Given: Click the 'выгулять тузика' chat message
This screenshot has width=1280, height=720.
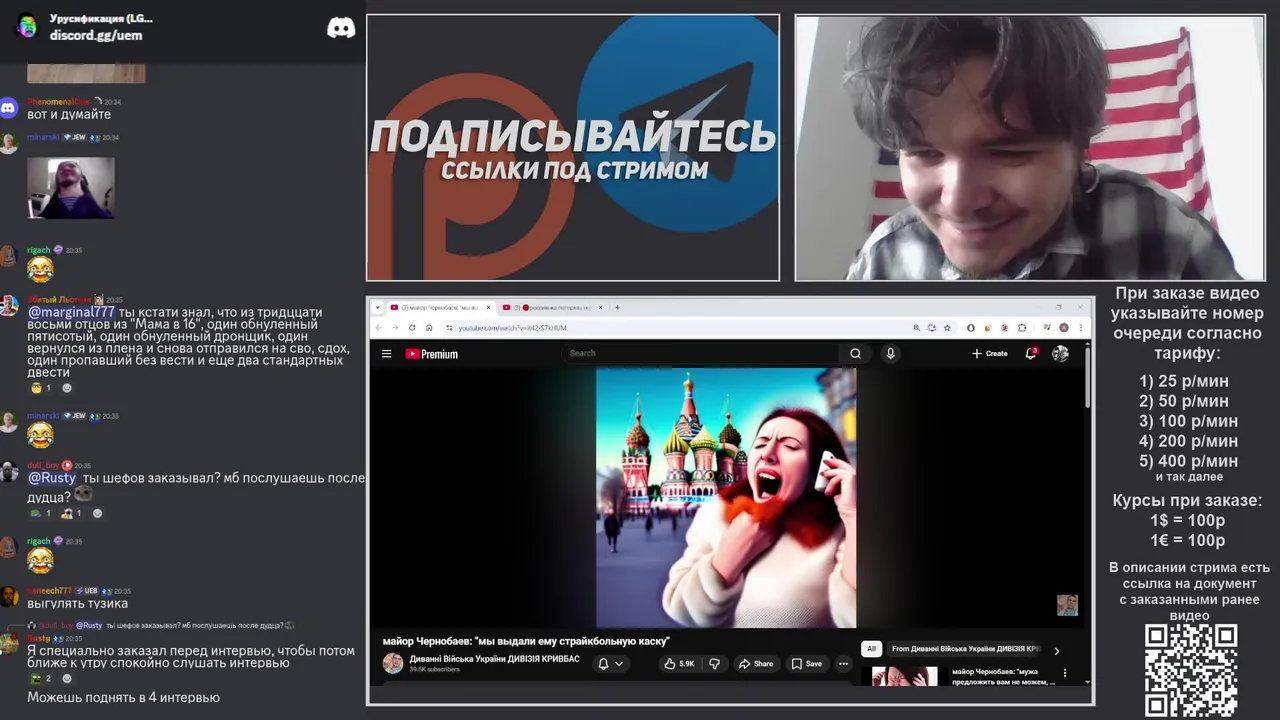Looking at the screenshot, I should point(77,603).
